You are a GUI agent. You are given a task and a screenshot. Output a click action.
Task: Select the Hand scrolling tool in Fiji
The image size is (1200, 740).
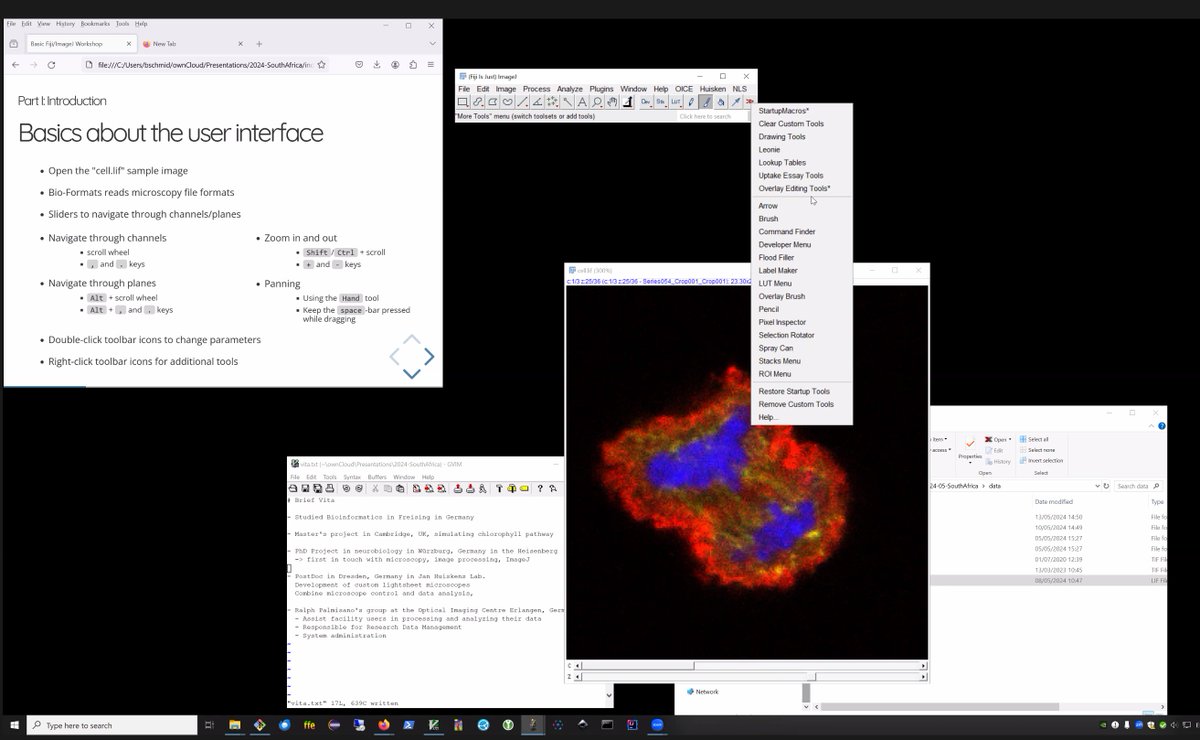(x=612, y=102)
